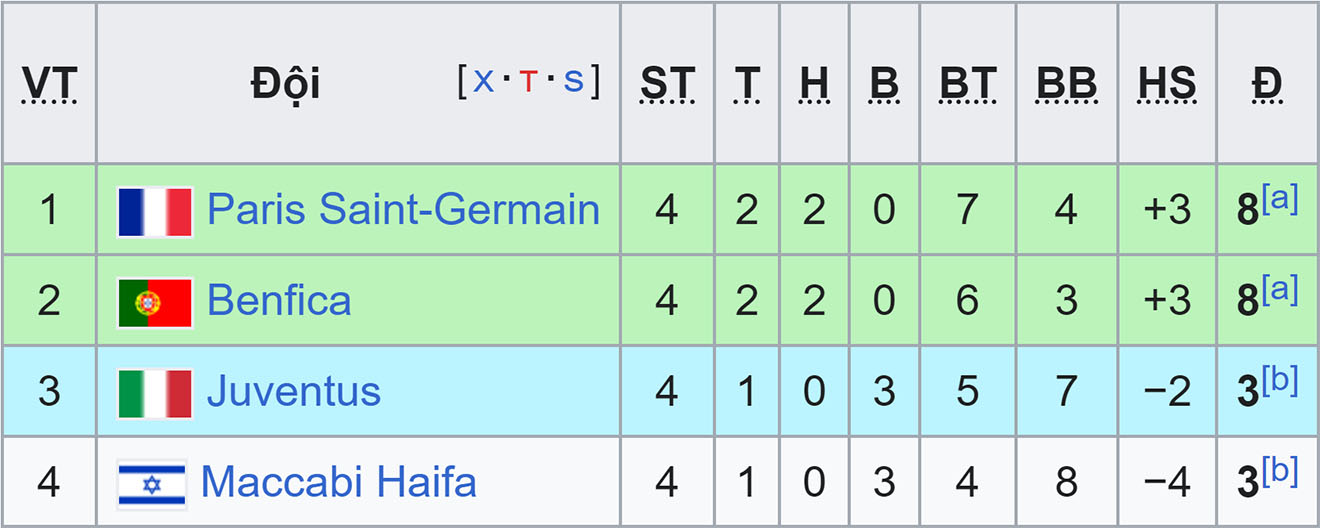Open footnote [b] next to Maccabi Haifa's points
The height and width of the screenshot is (528, 1320).
[x=1279, y=472]
